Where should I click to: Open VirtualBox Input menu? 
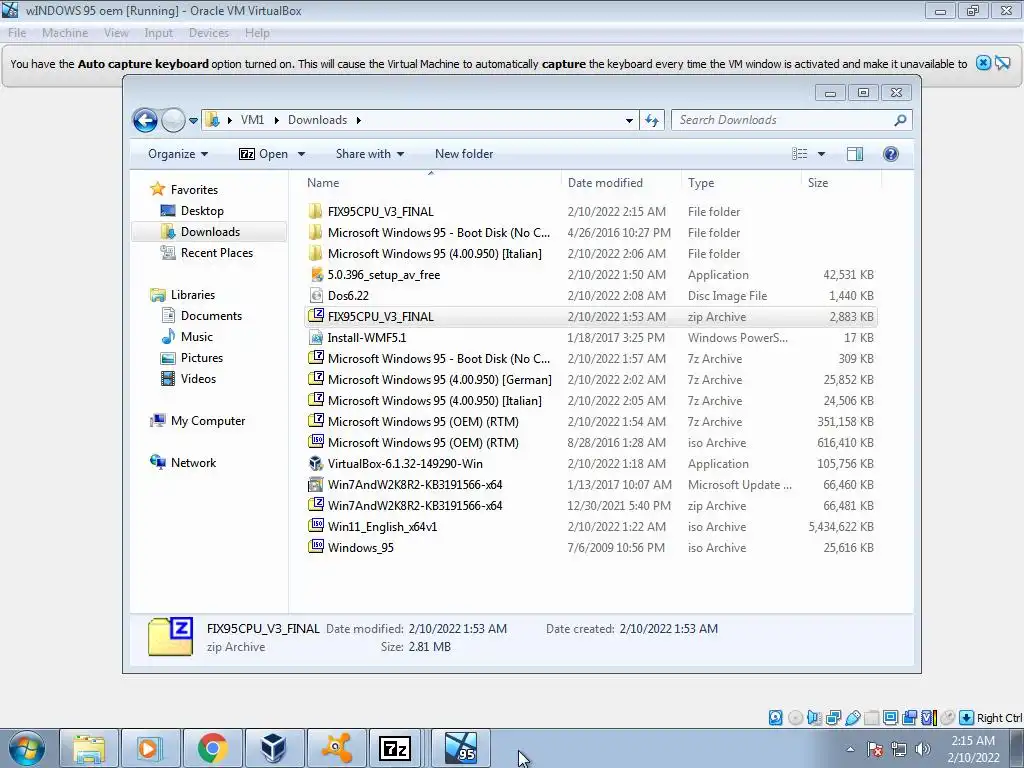coord(159,33)
